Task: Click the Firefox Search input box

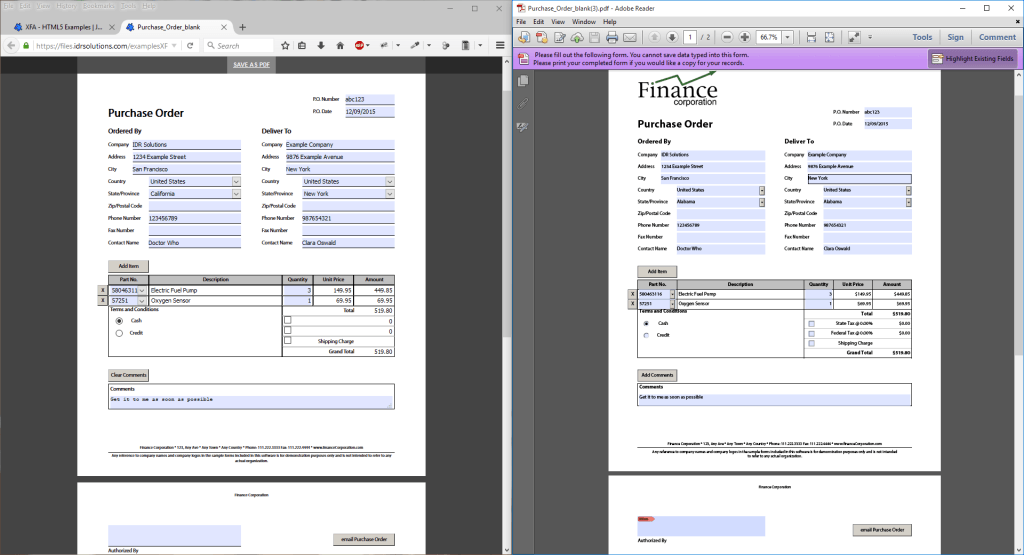Action: click(x=240, y=45)
